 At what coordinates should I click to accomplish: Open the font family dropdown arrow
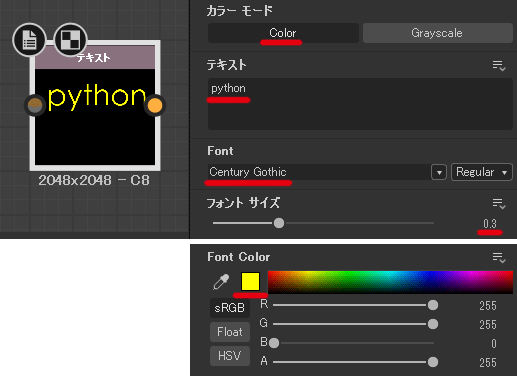(439, 172)
